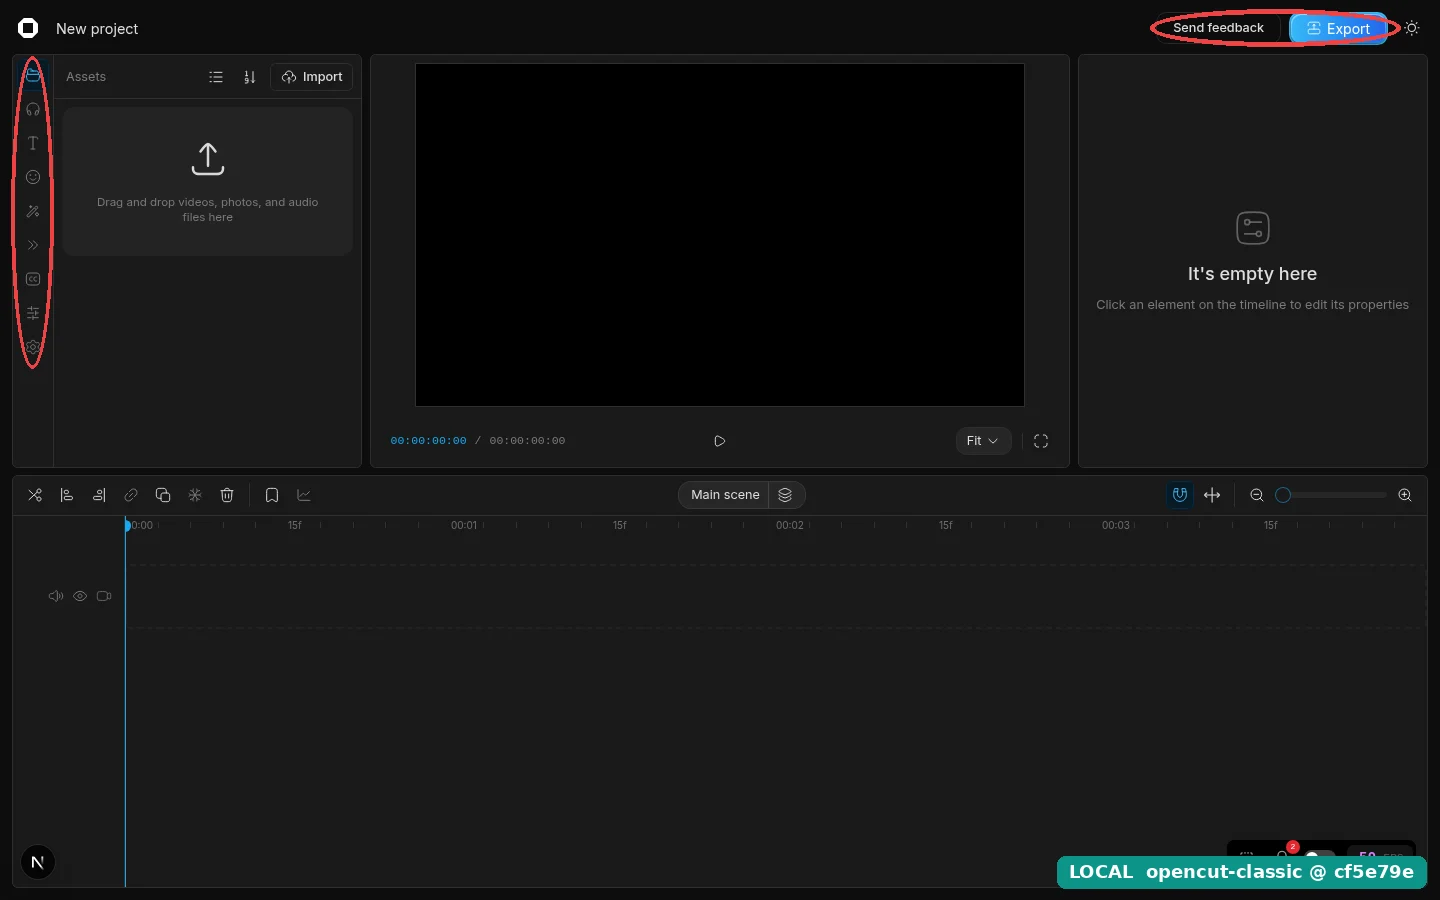Zoom in the timeline
The height and width of the screenshot is (900, 1440).
[x=1405, y=495]
